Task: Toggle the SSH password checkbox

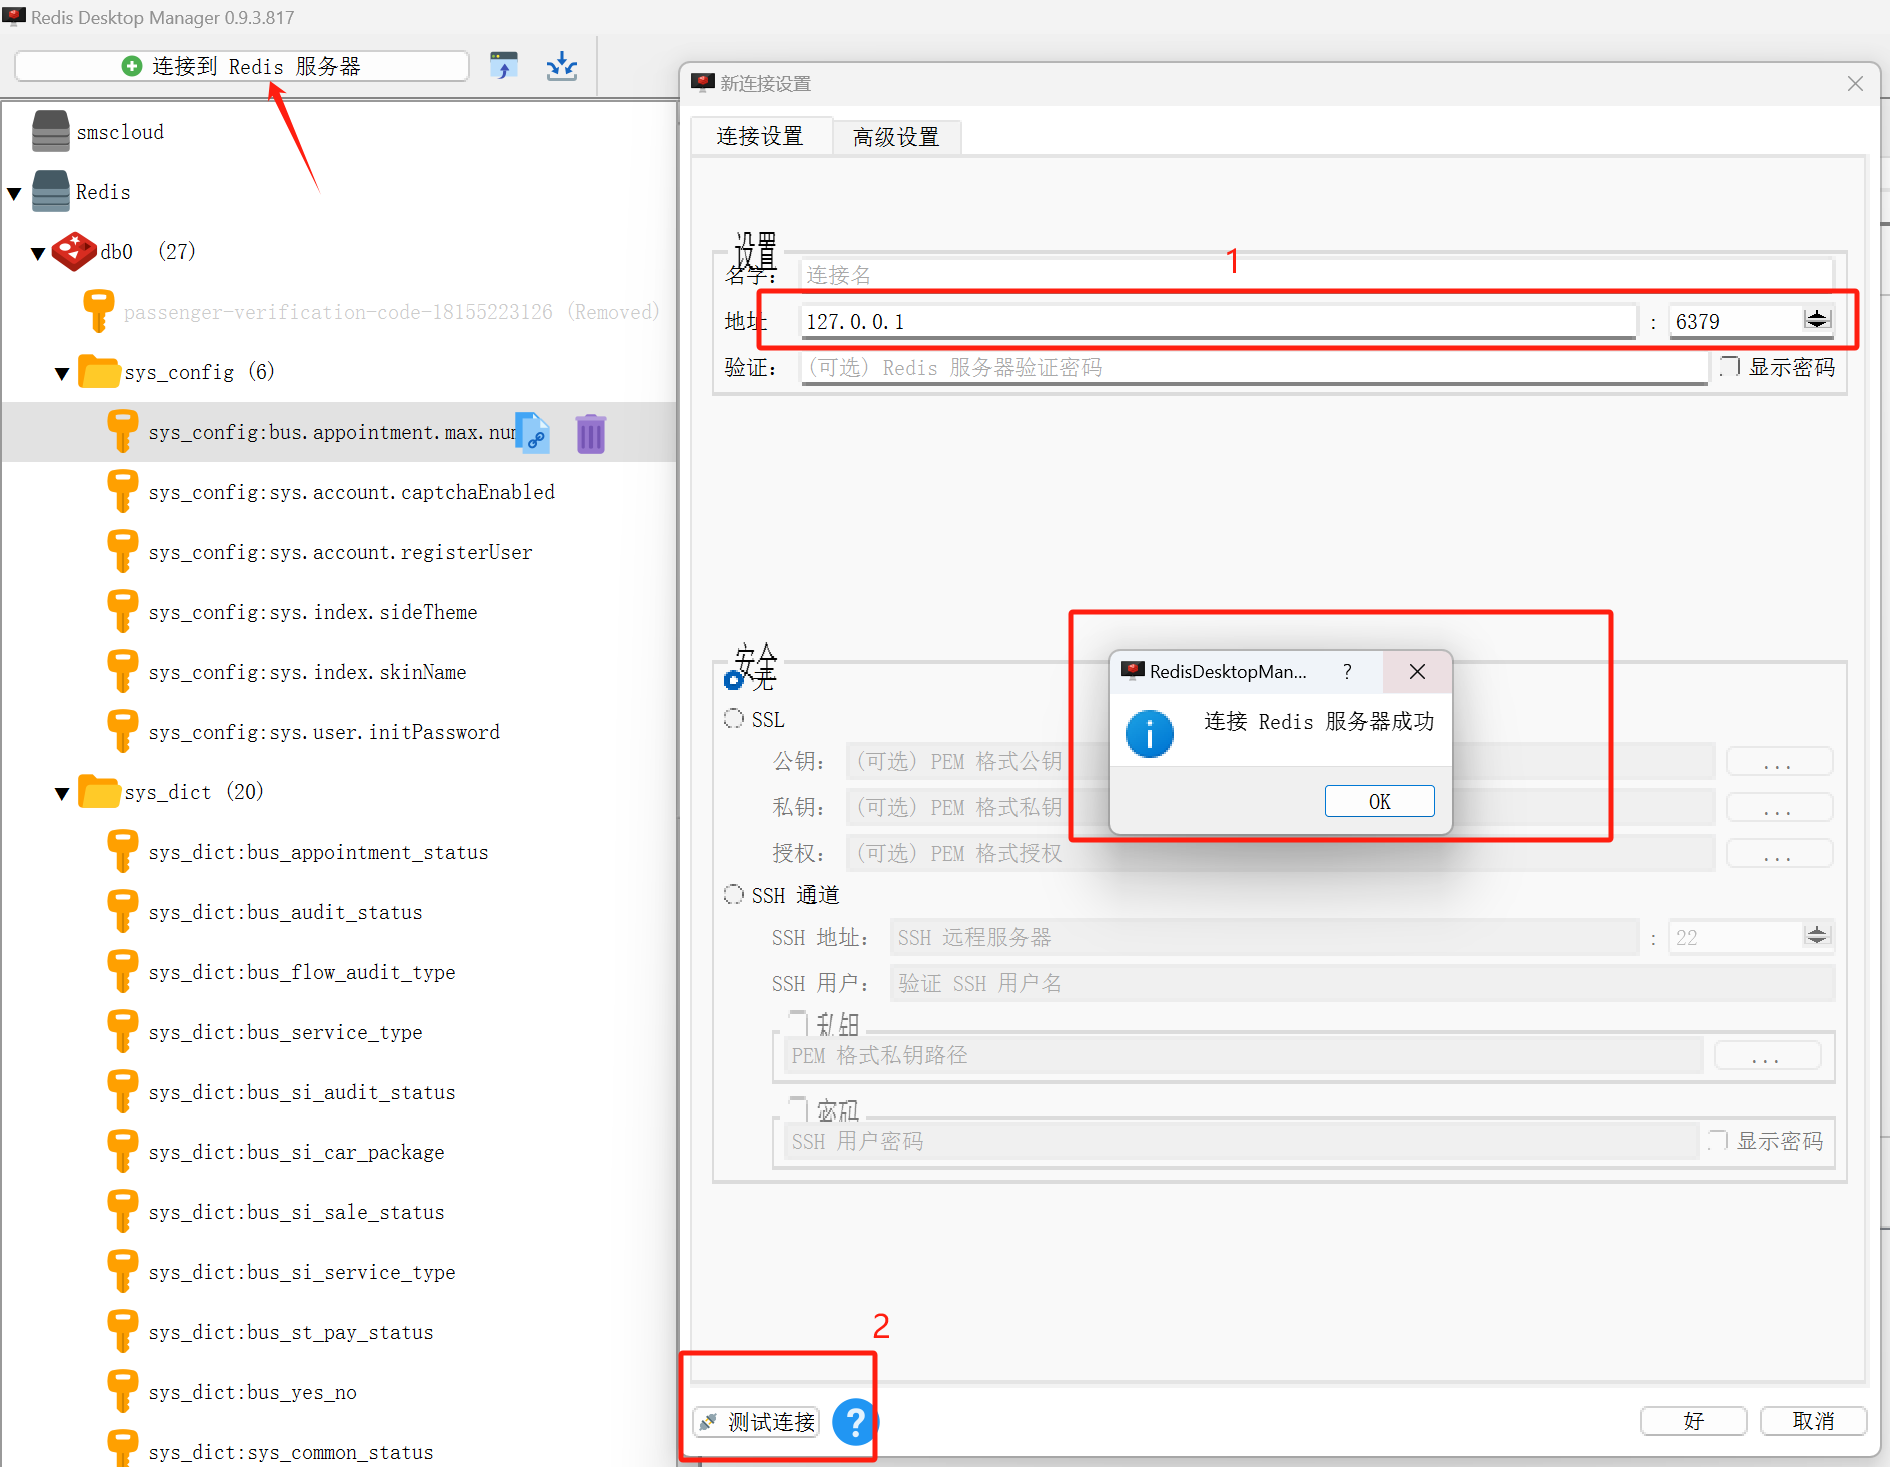Action: (797, 1108)
